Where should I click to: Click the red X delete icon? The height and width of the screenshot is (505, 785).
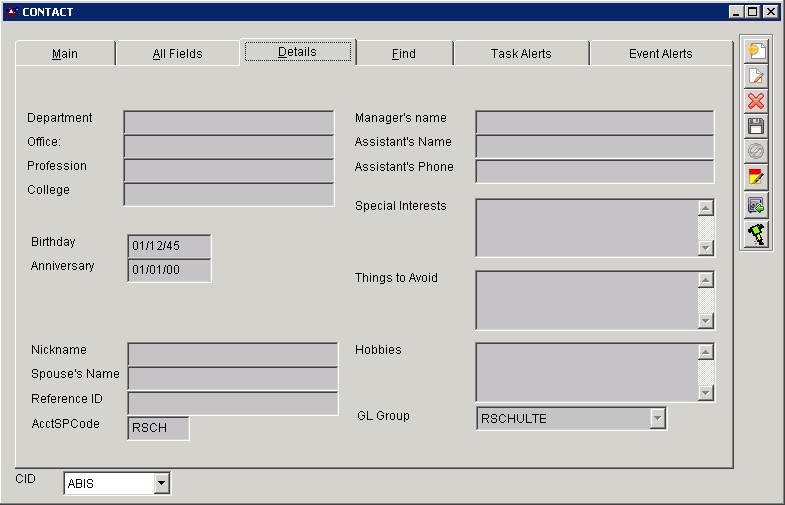[756, 101]
